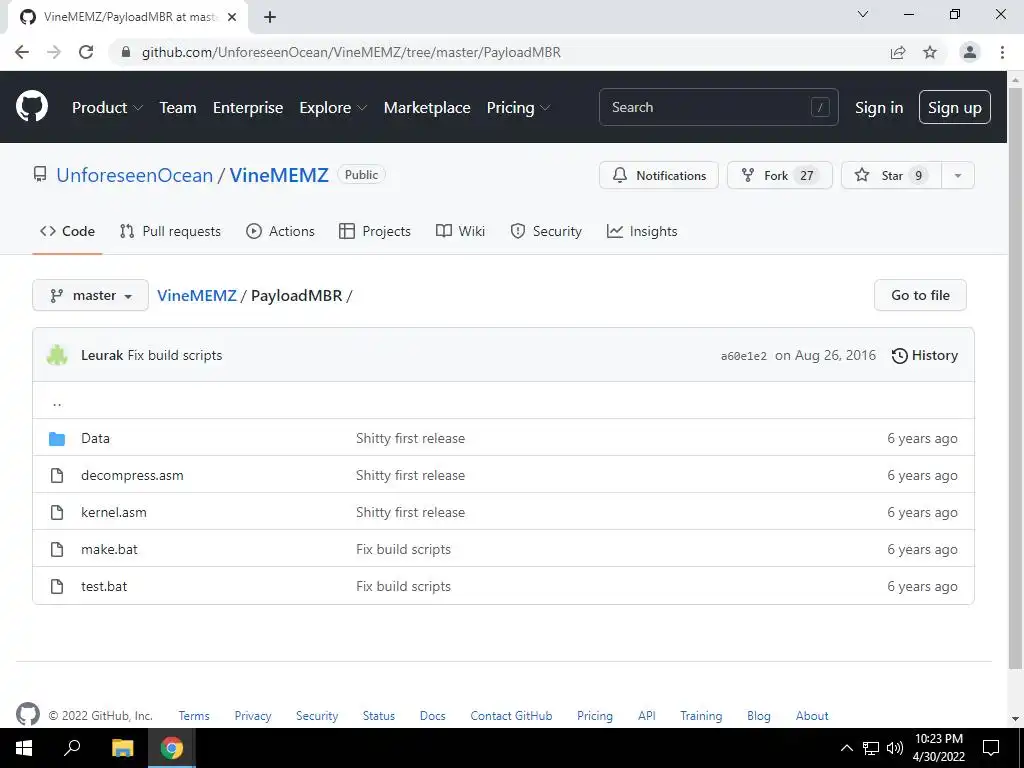Open the decompress.asm file
Image resolution: width=1024 pixels, height=768 pixels.
point(132,475)
